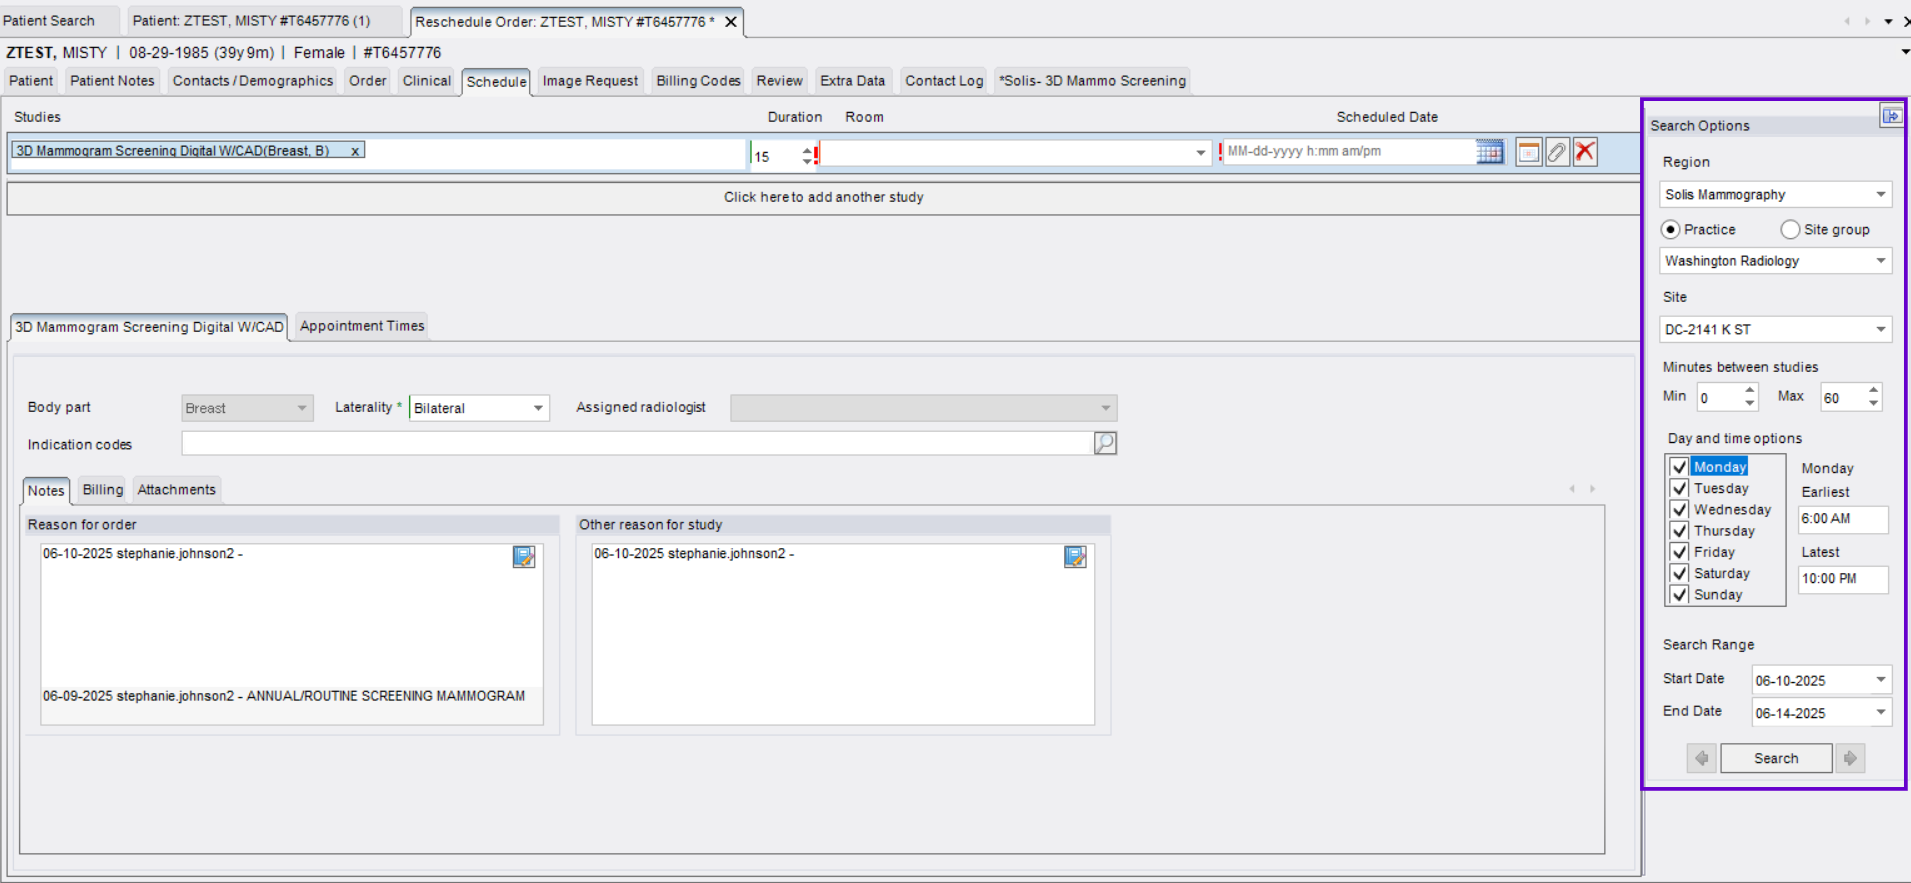
Task: Open the Review tab
Action: coord(779,81)
